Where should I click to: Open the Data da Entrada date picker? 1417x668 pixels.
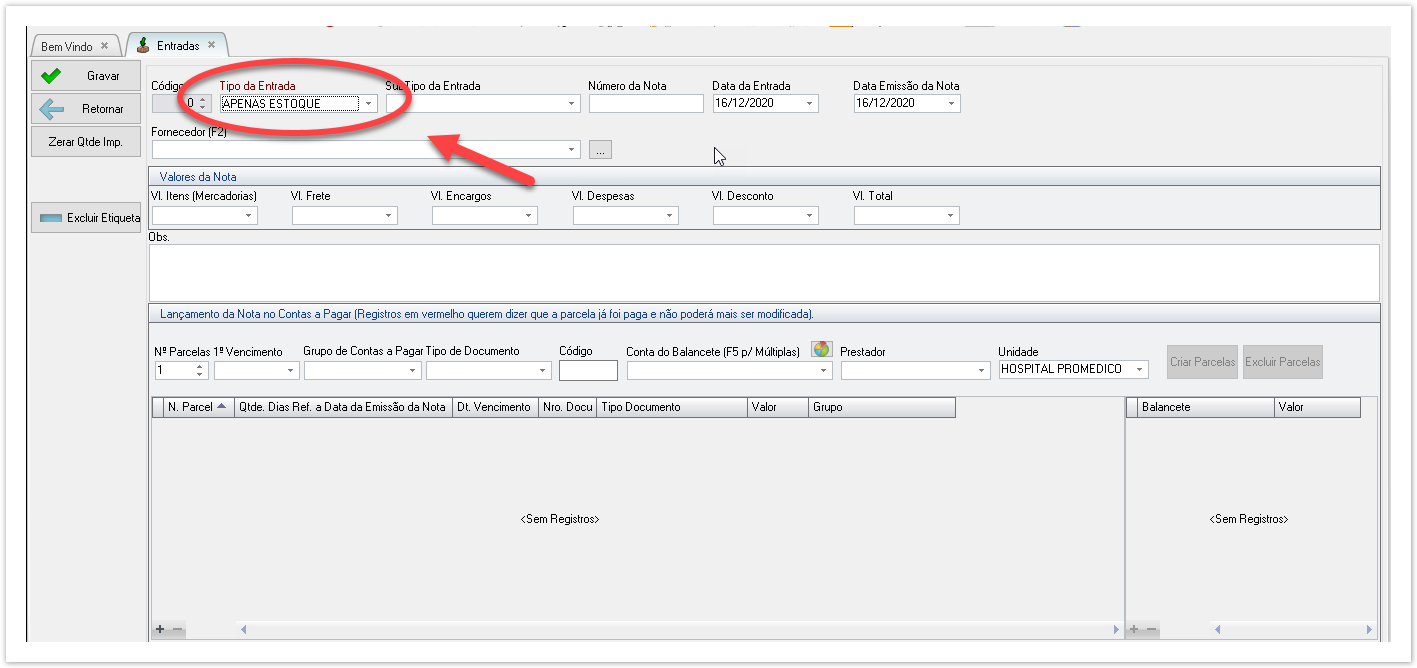coord(809,103)
